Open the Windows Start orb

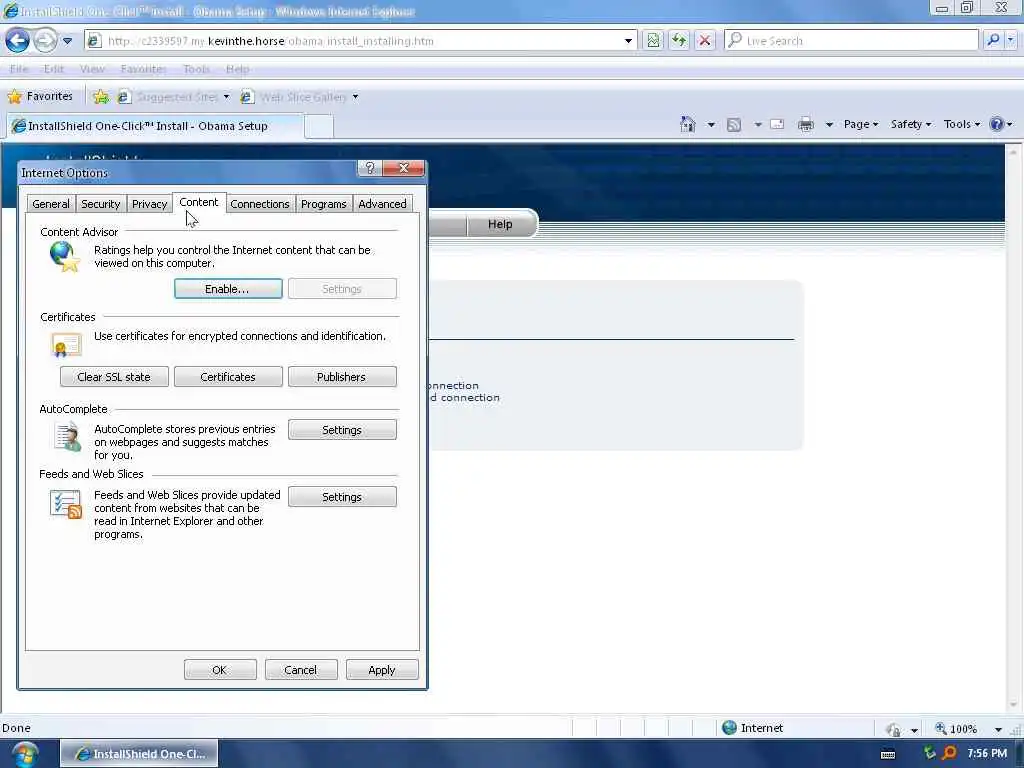tap(25, 754)
